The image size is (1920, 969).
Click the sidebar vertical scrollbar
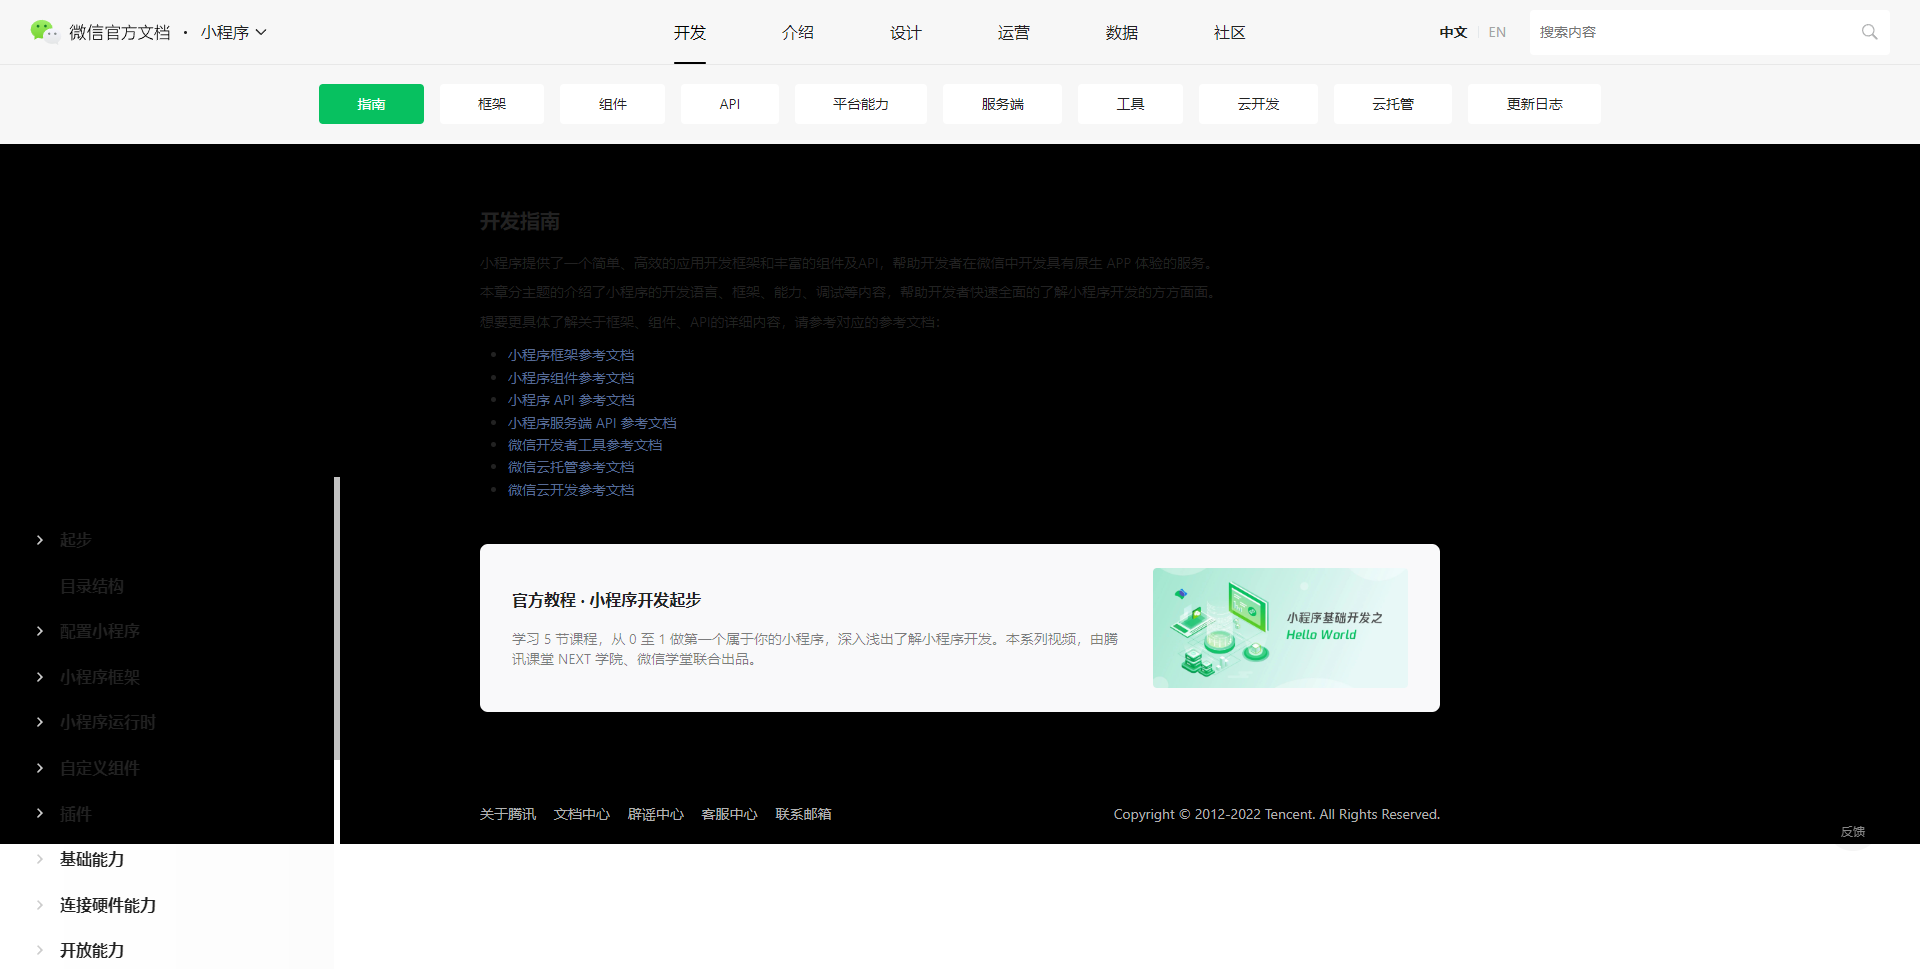[337, 618]
